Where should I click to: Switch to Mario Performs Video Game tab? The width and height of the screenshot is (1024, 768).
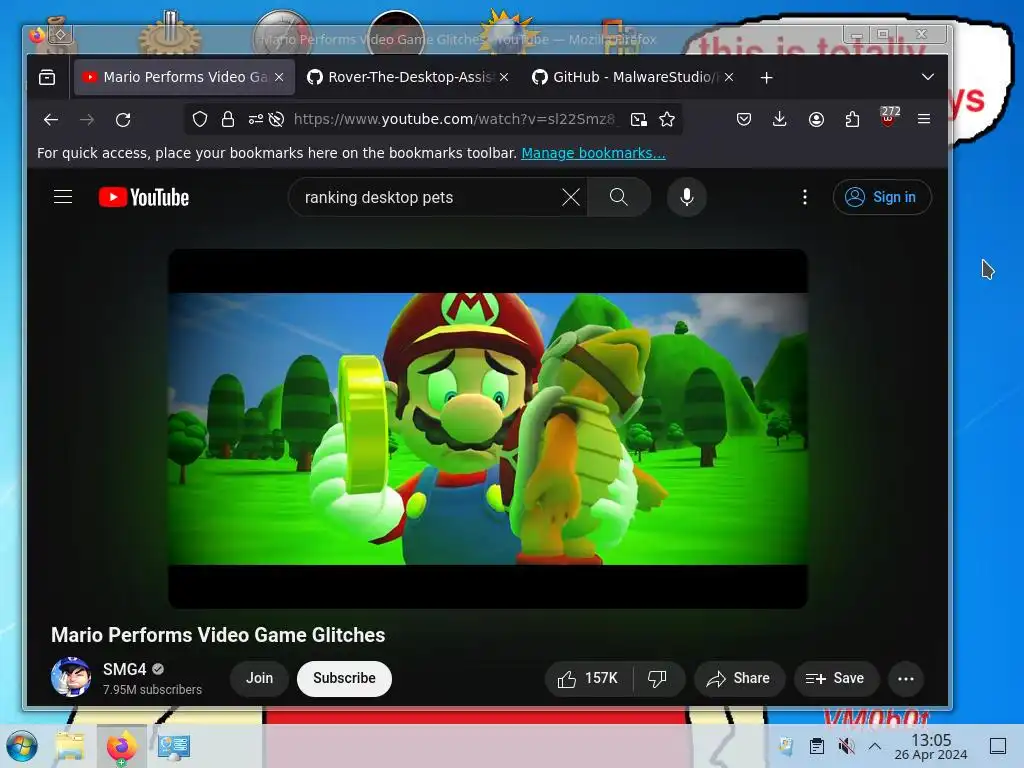pyautogui.click(x=184, y=77)
